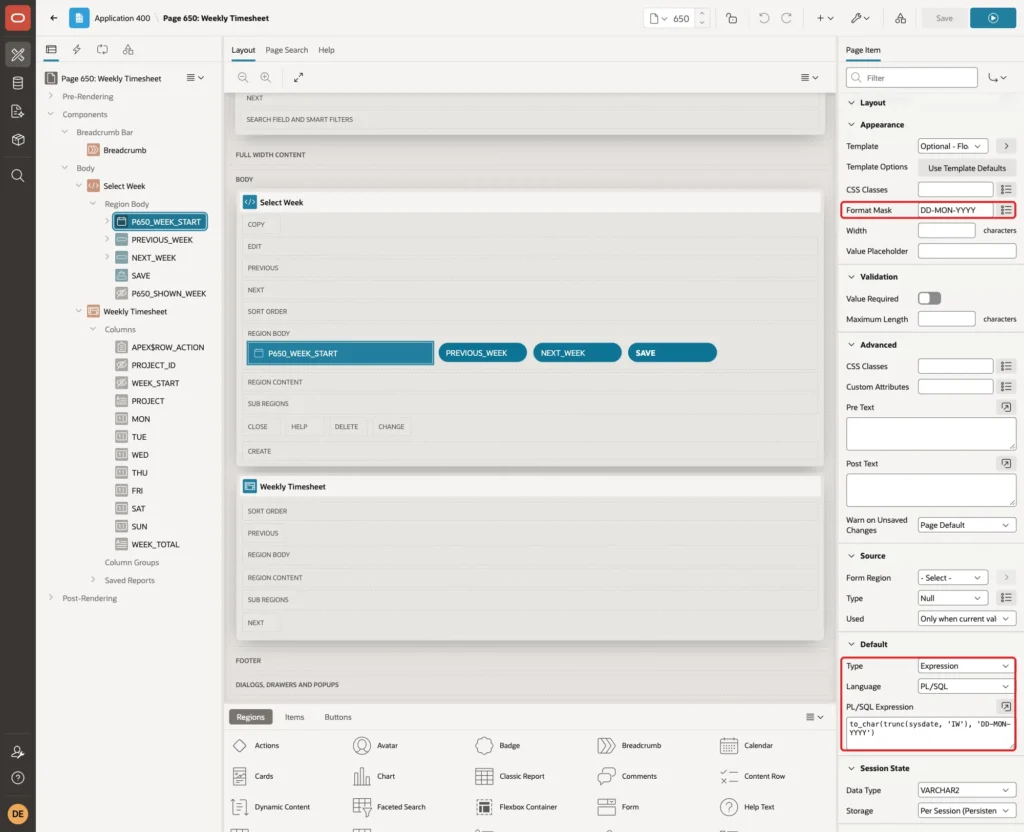1024x832 pixels.
Task: Switch to the Buttons gallery tab
Action: coord(338,717)
